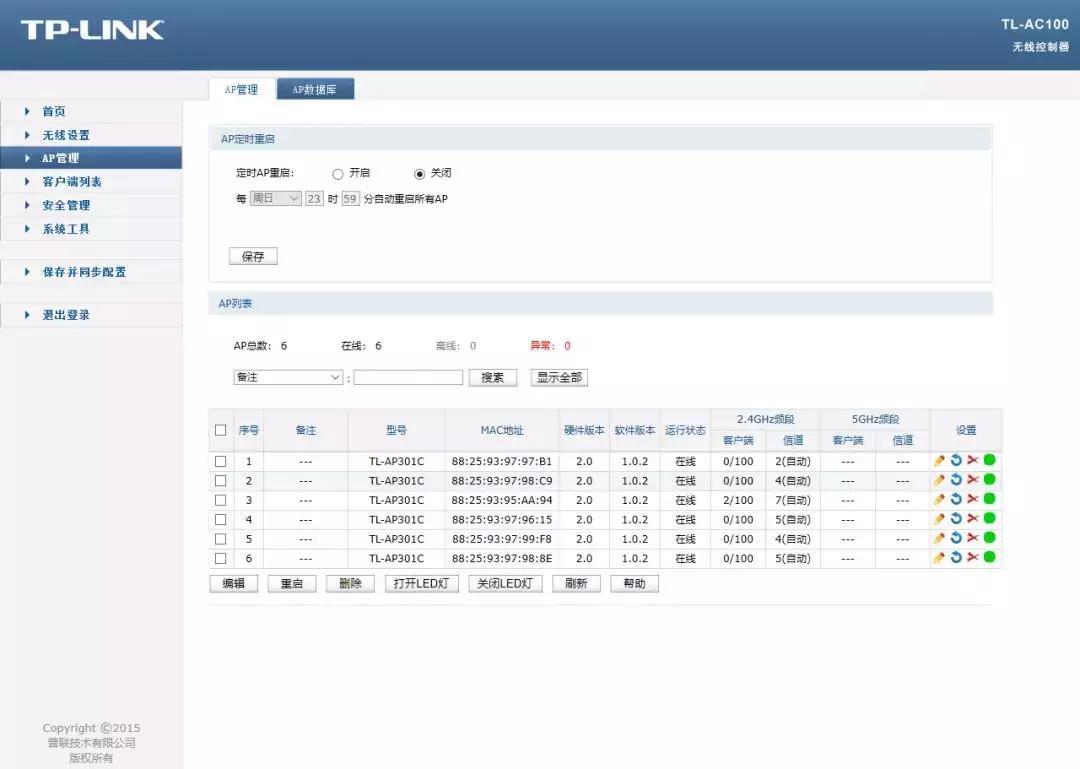Image resolution: width=1080 pixels, height=769 pixels.
Task: Click the edit pencil icon for AP row 1
Action: click(x=938, y=461)
